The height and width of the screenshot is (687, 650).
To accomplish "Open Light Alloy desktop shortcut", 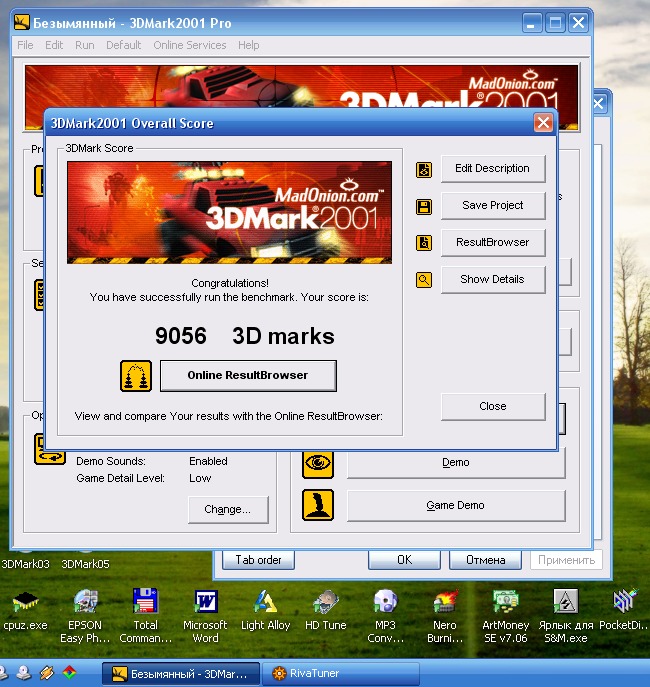I will coord(265,601).
